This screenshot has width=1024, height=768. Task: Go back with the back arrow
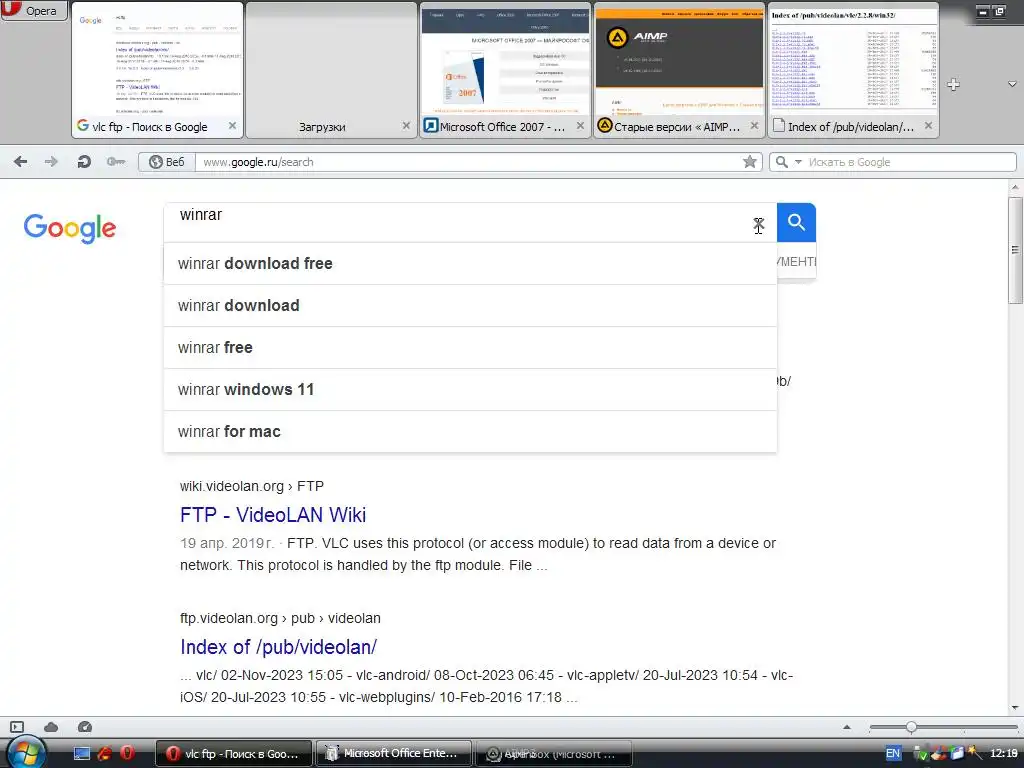(20, 162)
